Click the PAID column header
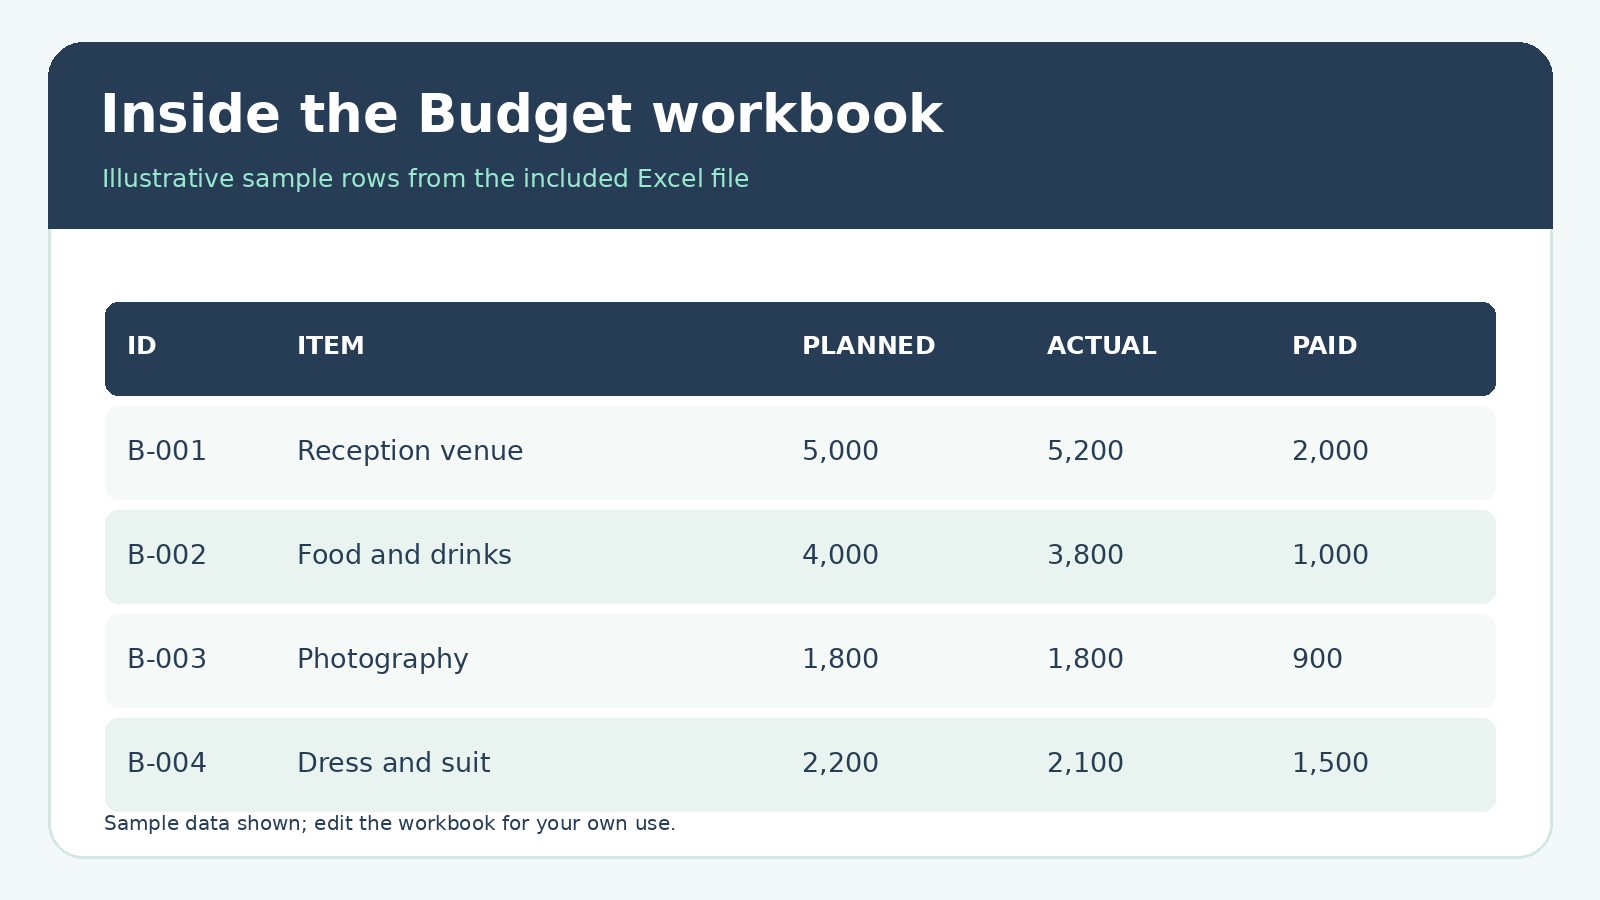Screen dimensions: 1600x900 [1325, 346]
